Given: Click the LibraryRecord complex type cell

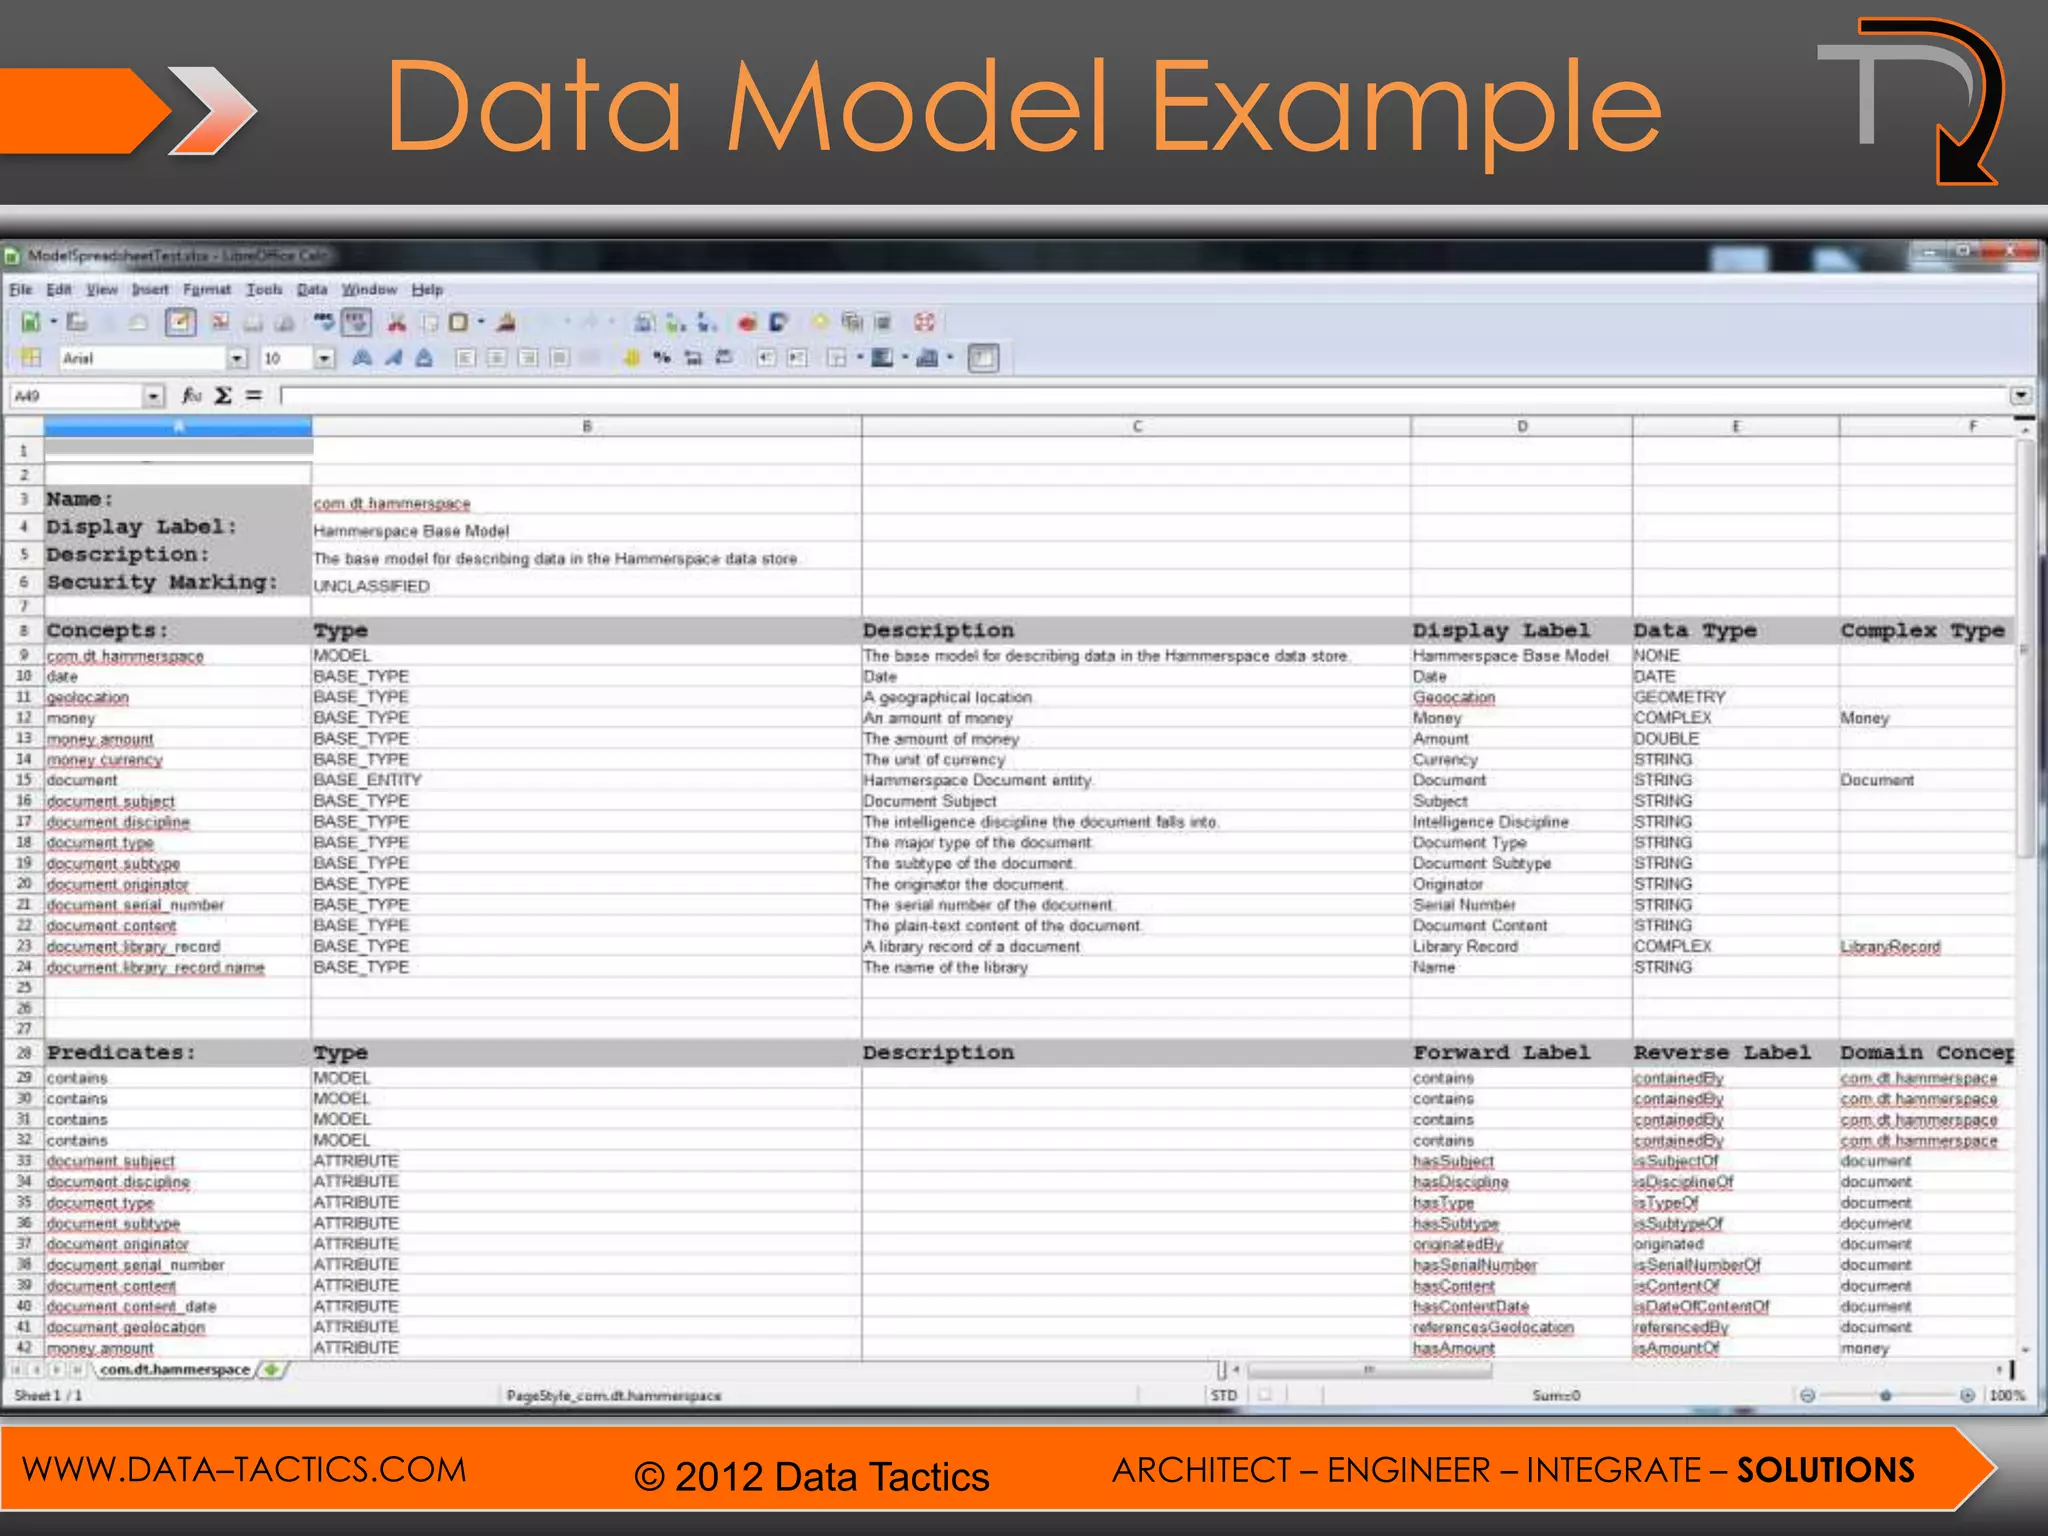Looking at the screenshot, I should coord(1890,946).
